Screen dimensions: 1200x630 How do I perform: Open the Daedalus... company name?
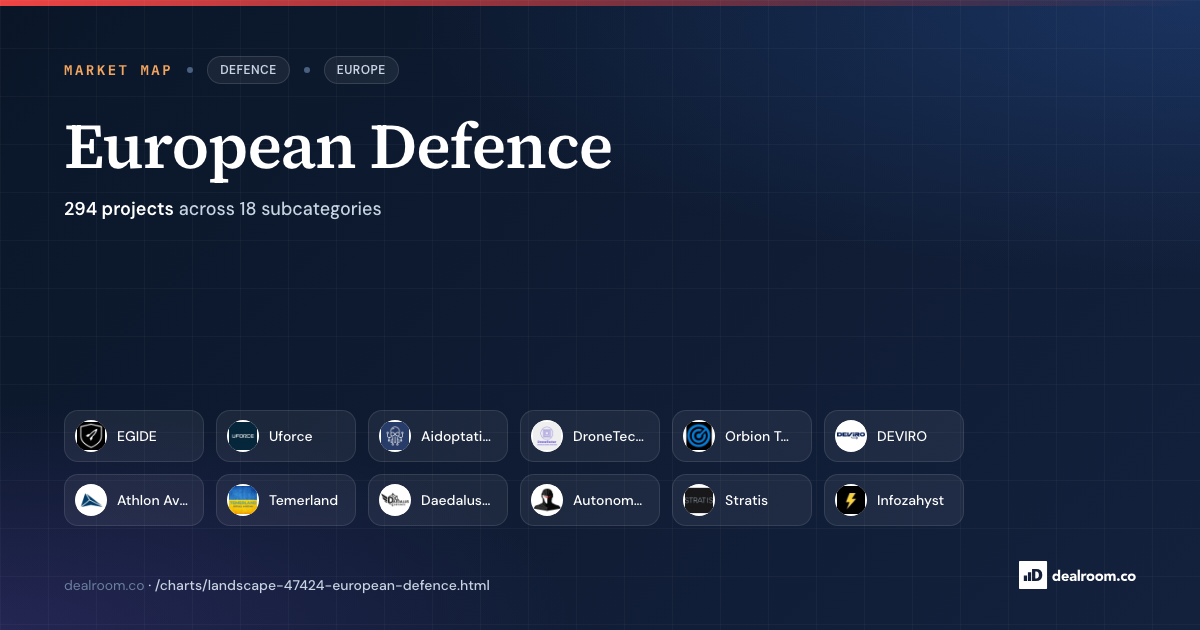(x=456, y=500)
